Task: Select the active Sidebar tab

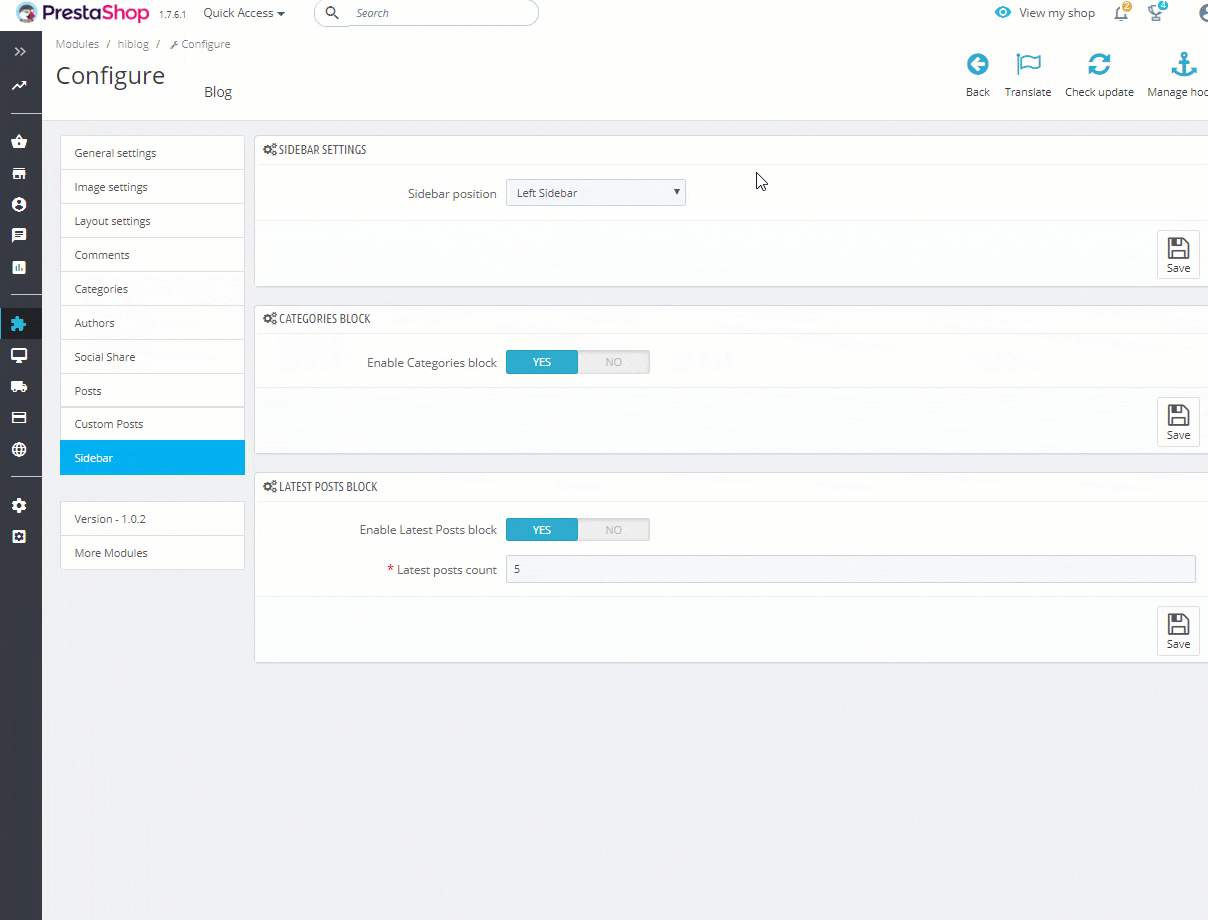Action: click(x=152, y=458)
